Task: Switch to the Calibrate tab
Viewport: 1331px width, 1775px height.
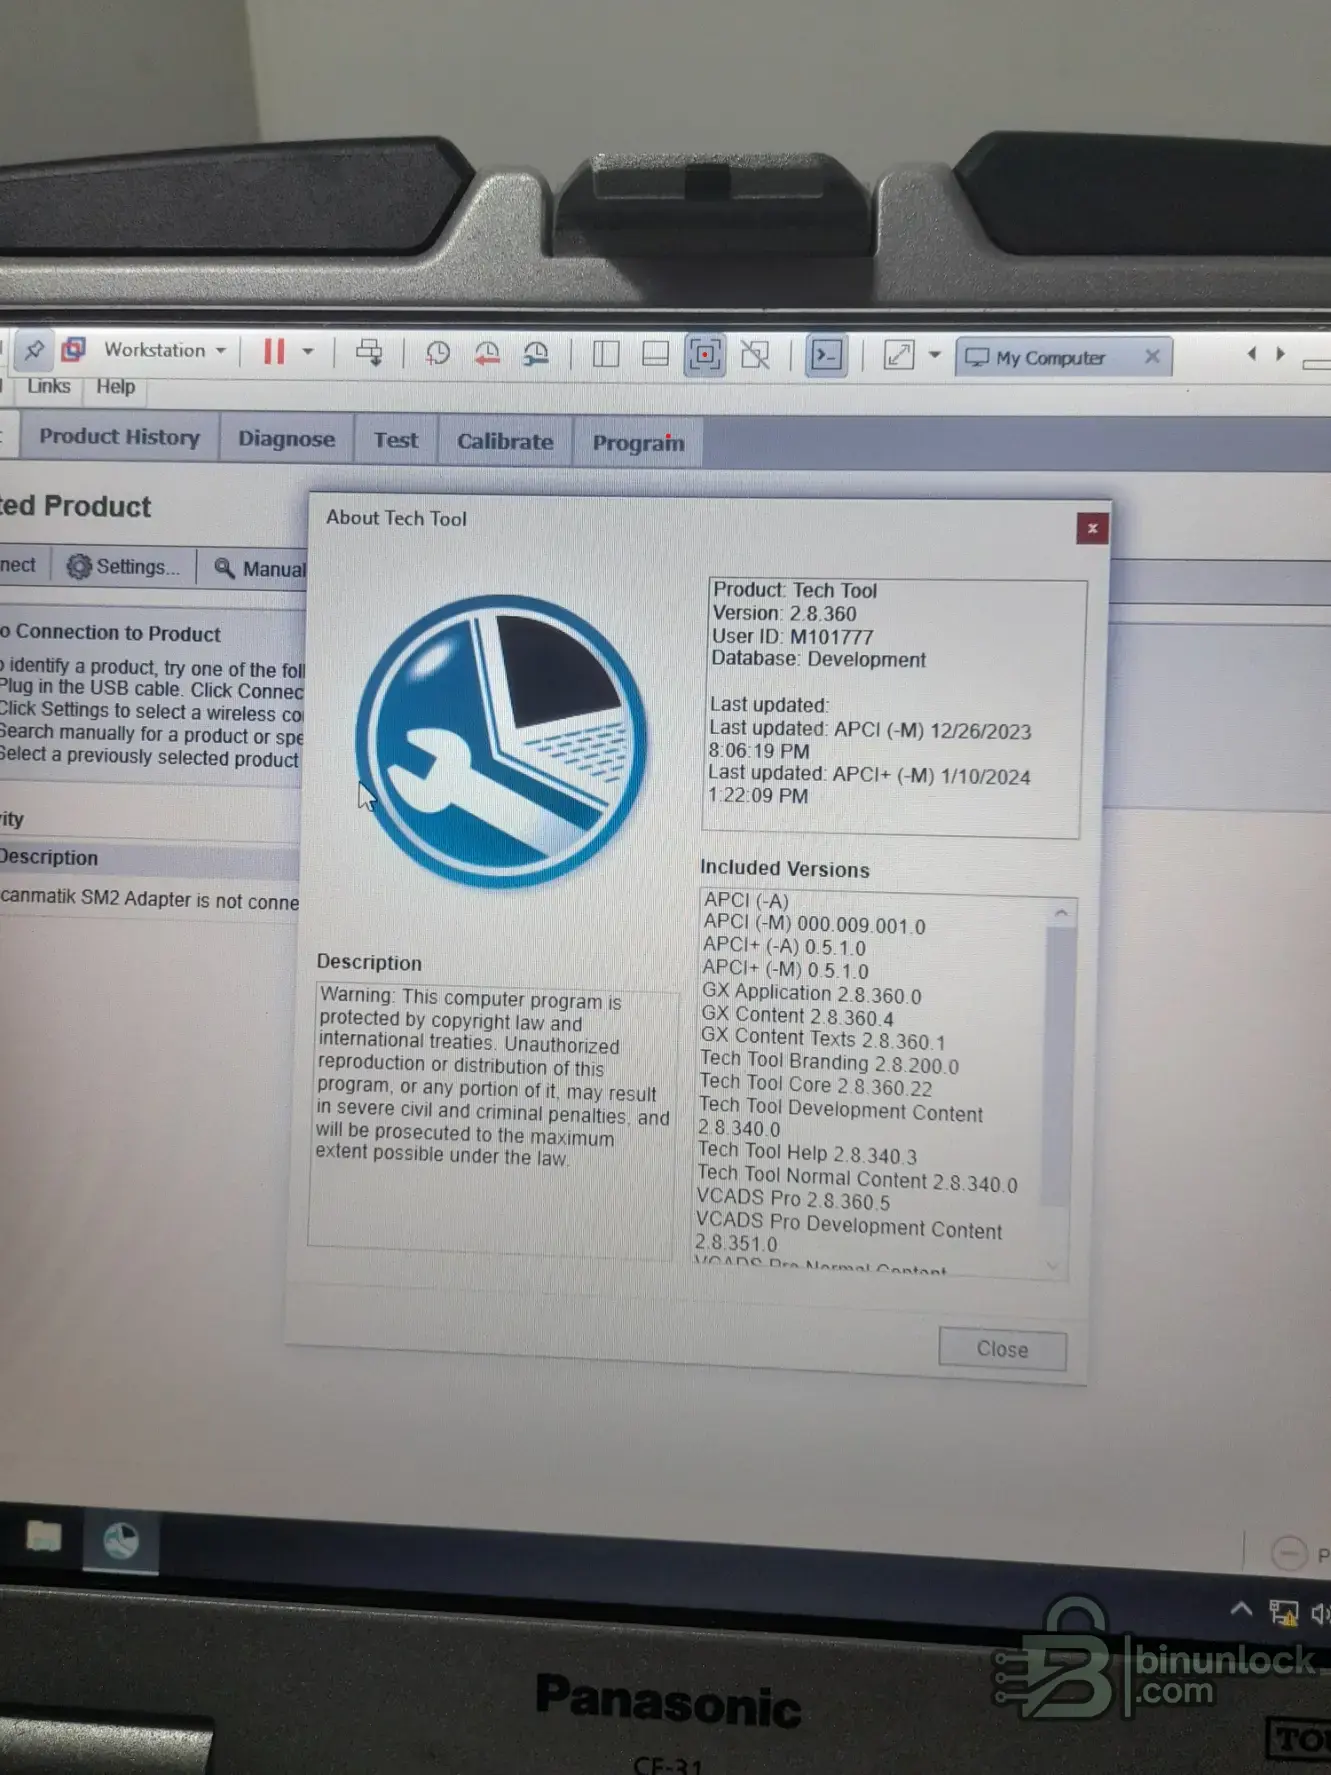Action: pos(505,441)
